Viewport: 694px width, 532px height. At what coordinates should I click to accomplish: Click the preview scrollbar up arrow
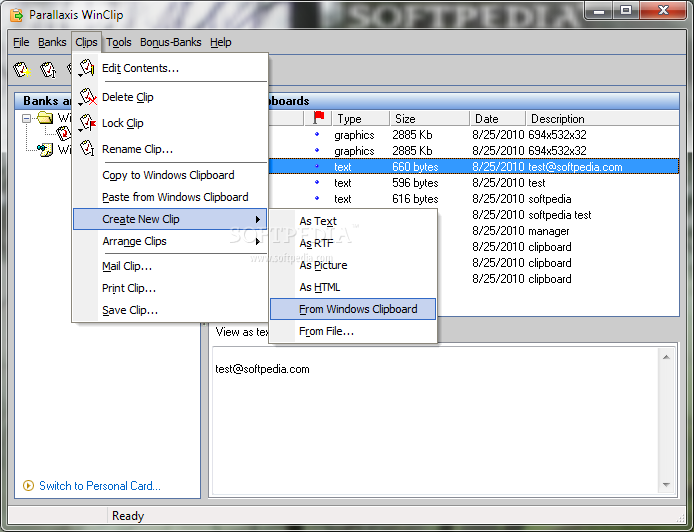point(666,357)
